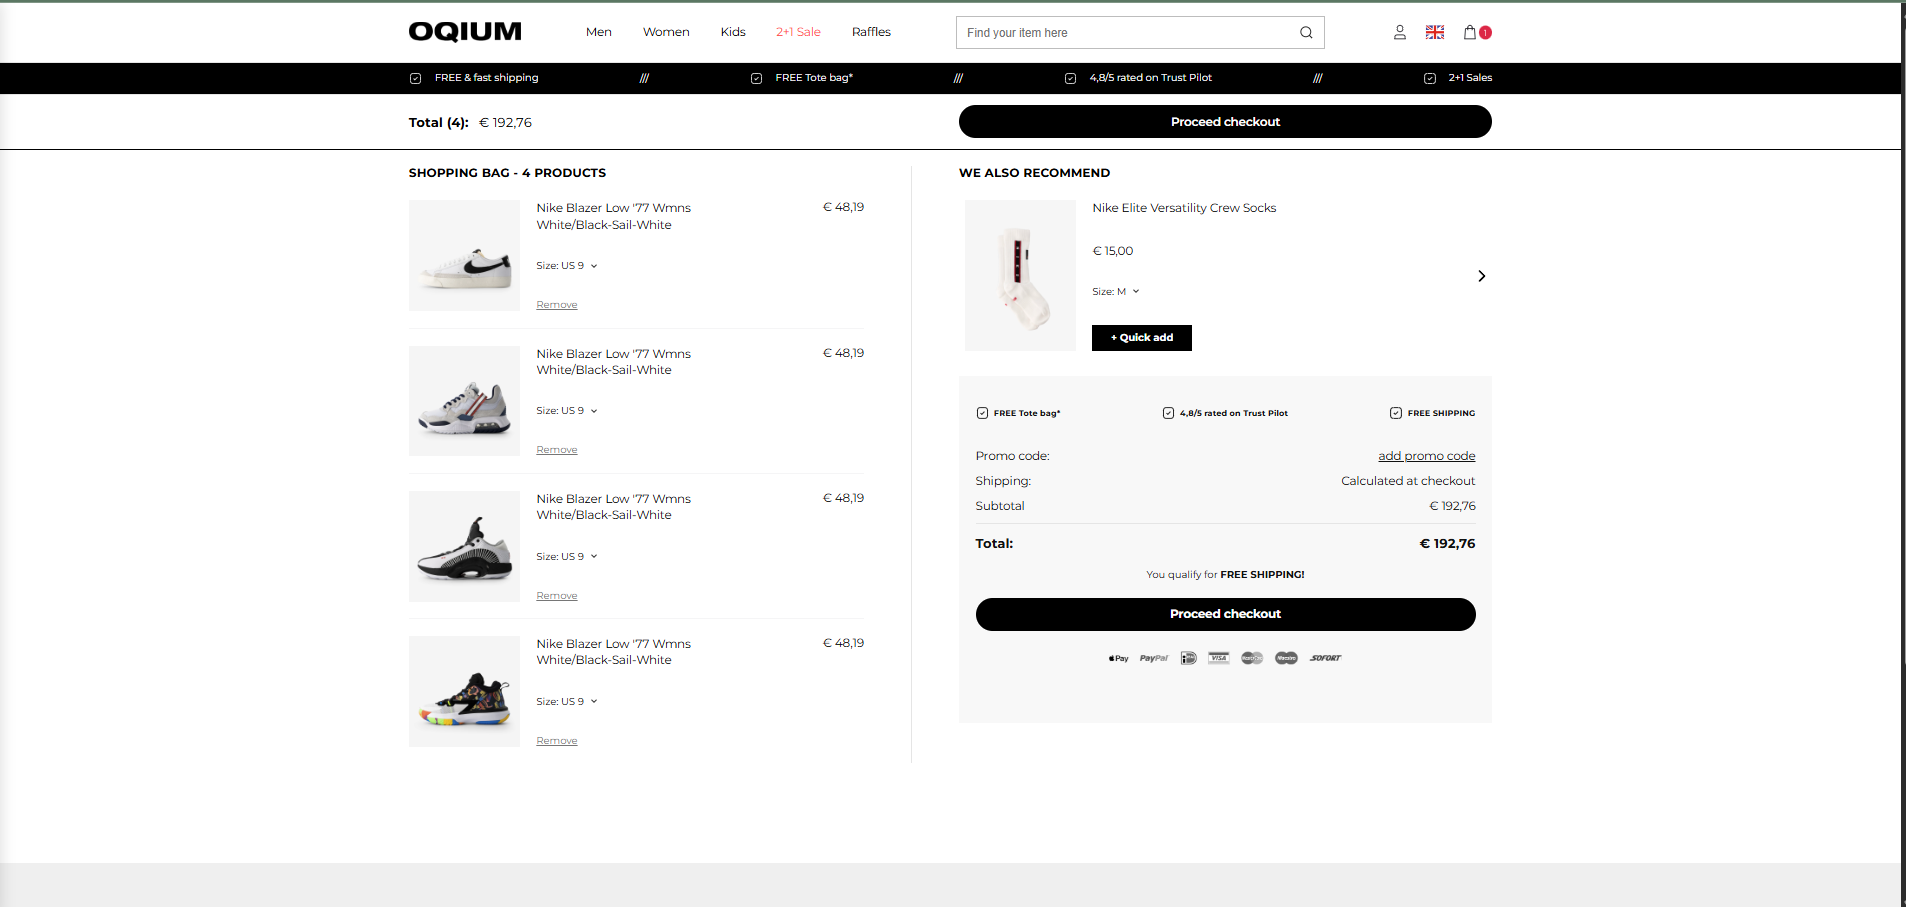Click Proceed checkout button beside Total (4)
The width and height of the screenshot is (1906, 907).
point(1225,122)
